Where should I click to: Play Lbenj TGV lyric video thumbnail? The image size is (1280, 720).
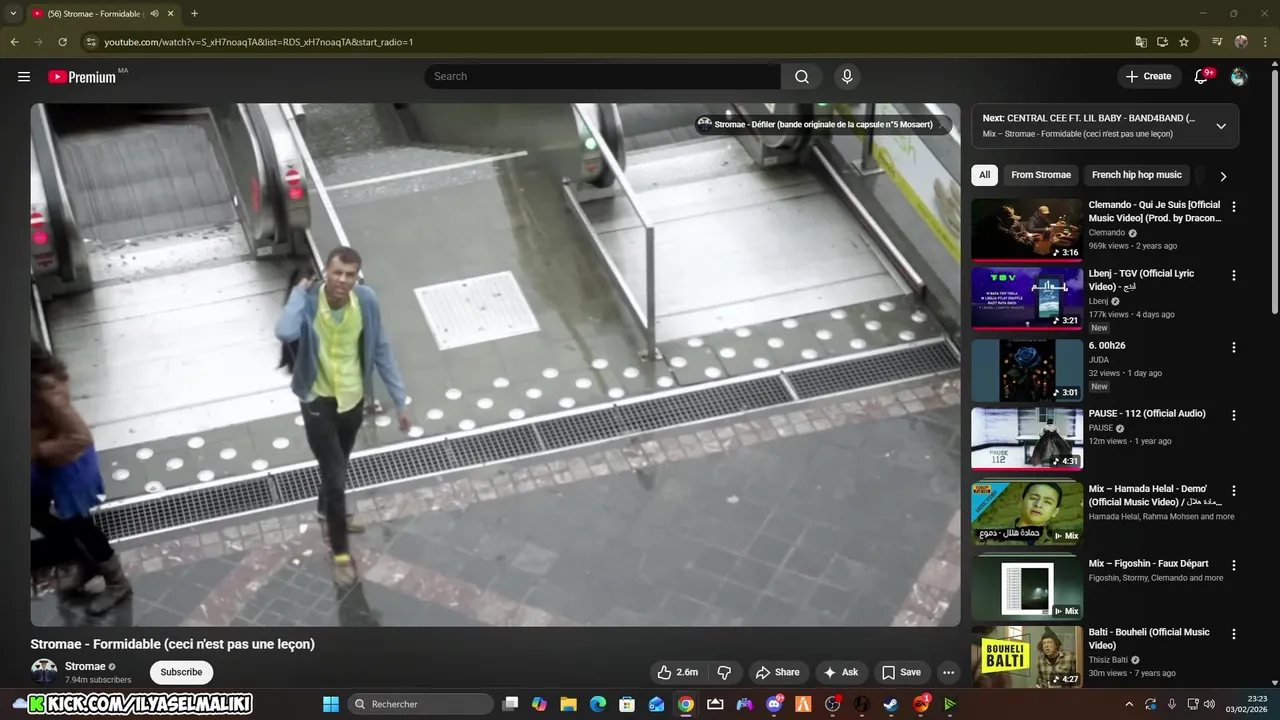click(1027, 298)
